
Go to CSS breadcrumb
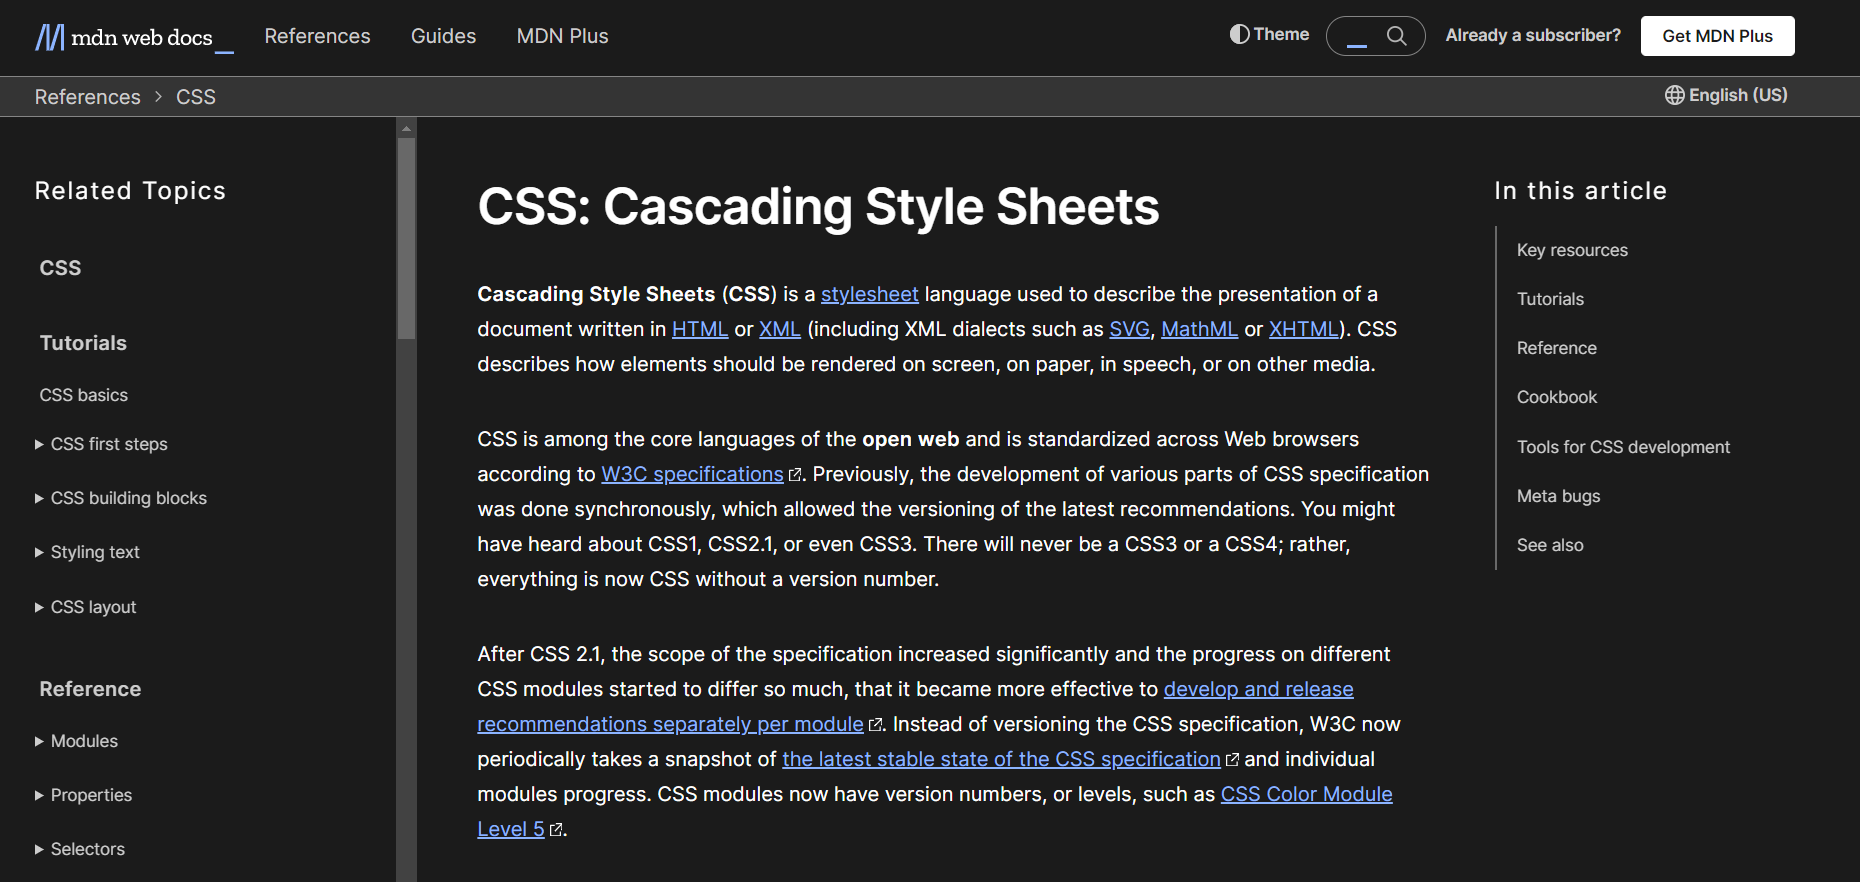tap(196, 97)
